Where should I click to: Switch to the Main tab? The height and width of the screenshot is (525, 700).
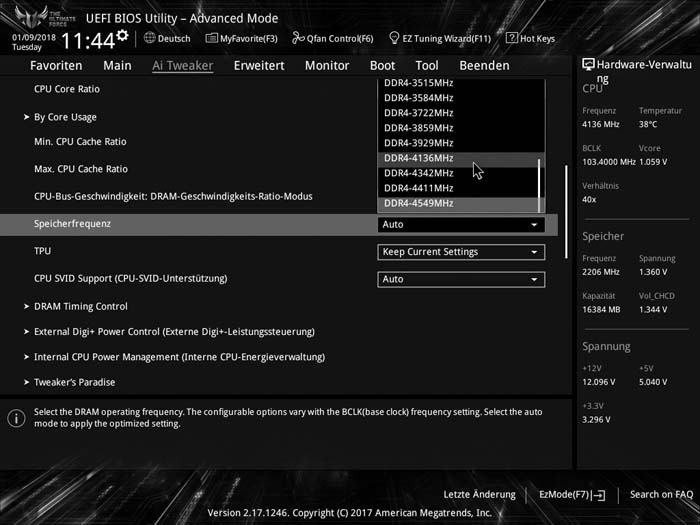[117, 66]
